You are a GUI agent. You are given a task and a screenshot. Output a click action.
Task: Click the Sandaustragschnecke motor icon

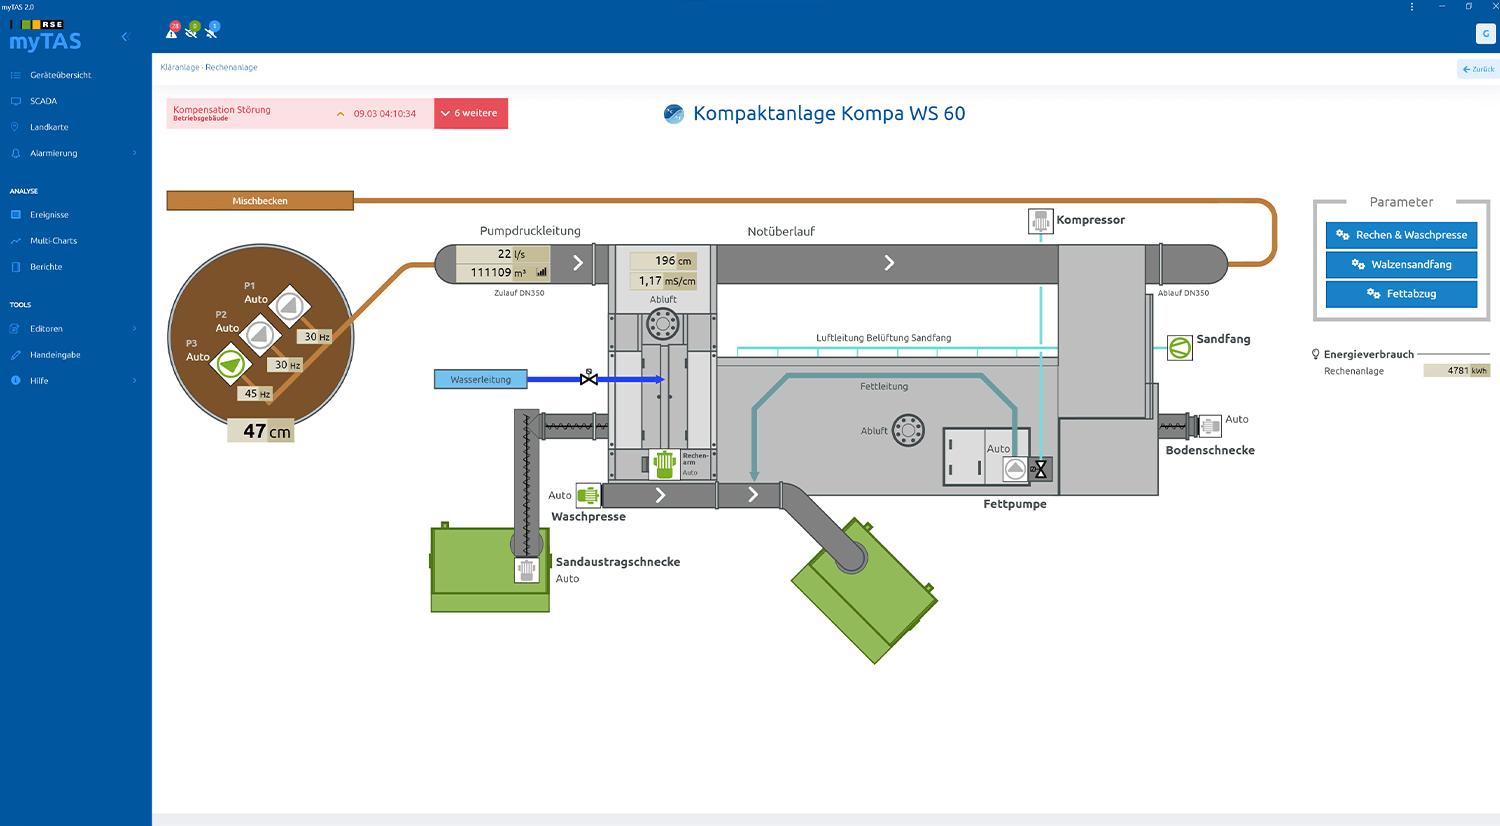pos(527,571)
